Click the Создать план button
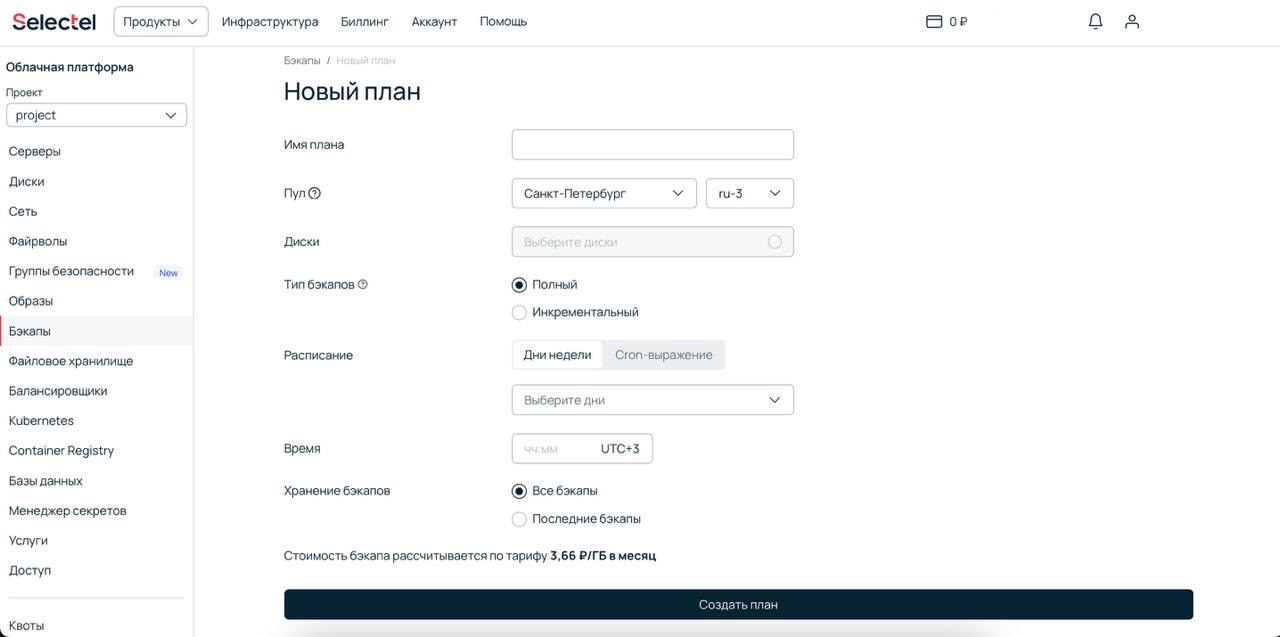1280x637 pixels. [x=738, y=604]
